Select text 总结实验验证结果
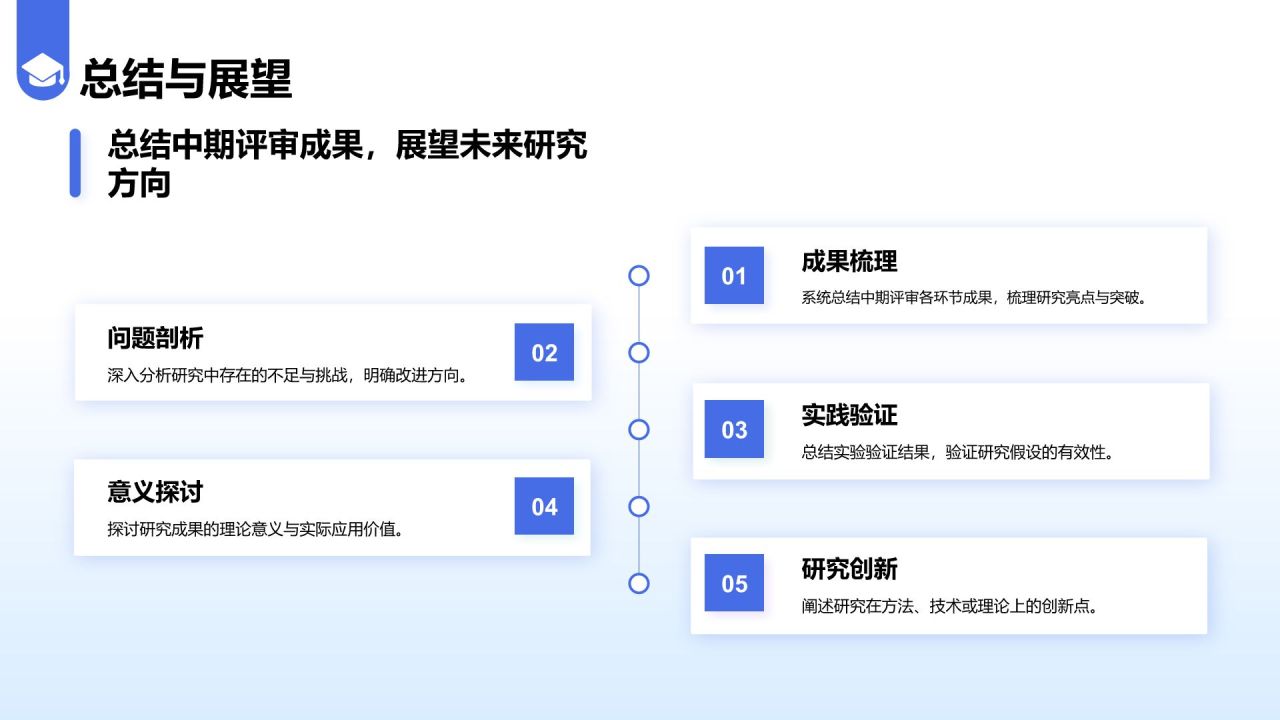Image resolution: width=1280 pixels, height=720 pixels. tap(865, 452)
